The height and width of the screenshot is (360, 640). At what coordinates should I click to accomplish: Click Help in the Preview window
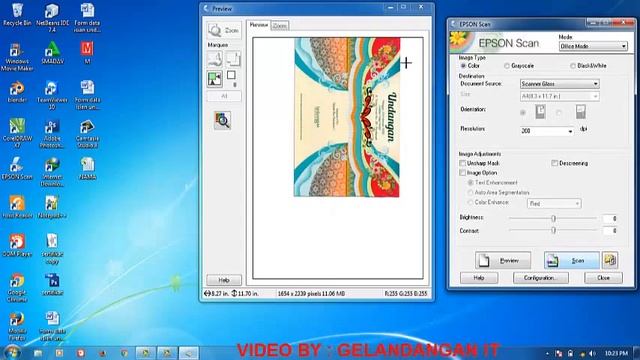(x=224, y=280)
